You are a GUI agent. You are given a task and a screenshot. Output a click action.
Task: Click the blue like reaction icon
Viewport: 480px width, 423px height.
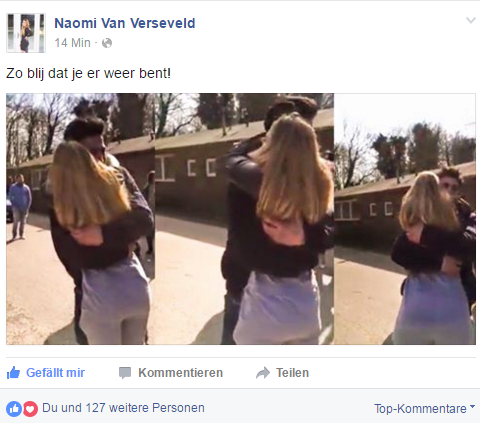point(14,408)
